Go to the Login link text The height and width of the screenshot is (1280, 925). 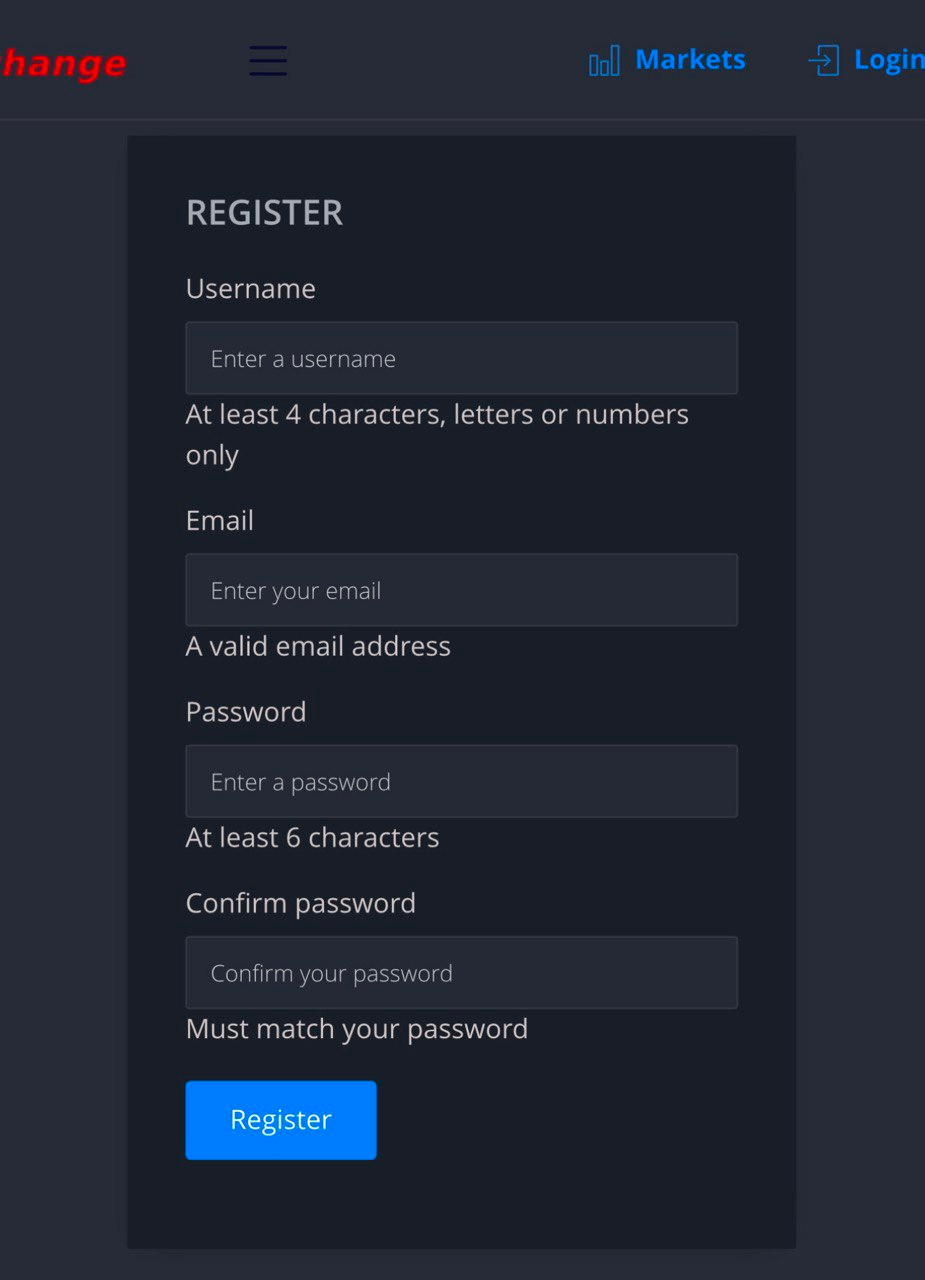[888, 60]
